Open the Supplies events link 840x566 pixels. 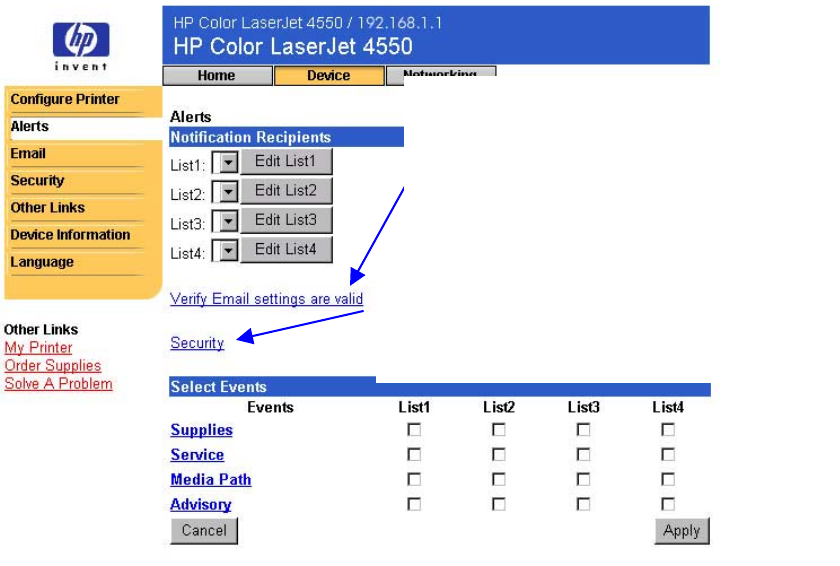point(201,430)
